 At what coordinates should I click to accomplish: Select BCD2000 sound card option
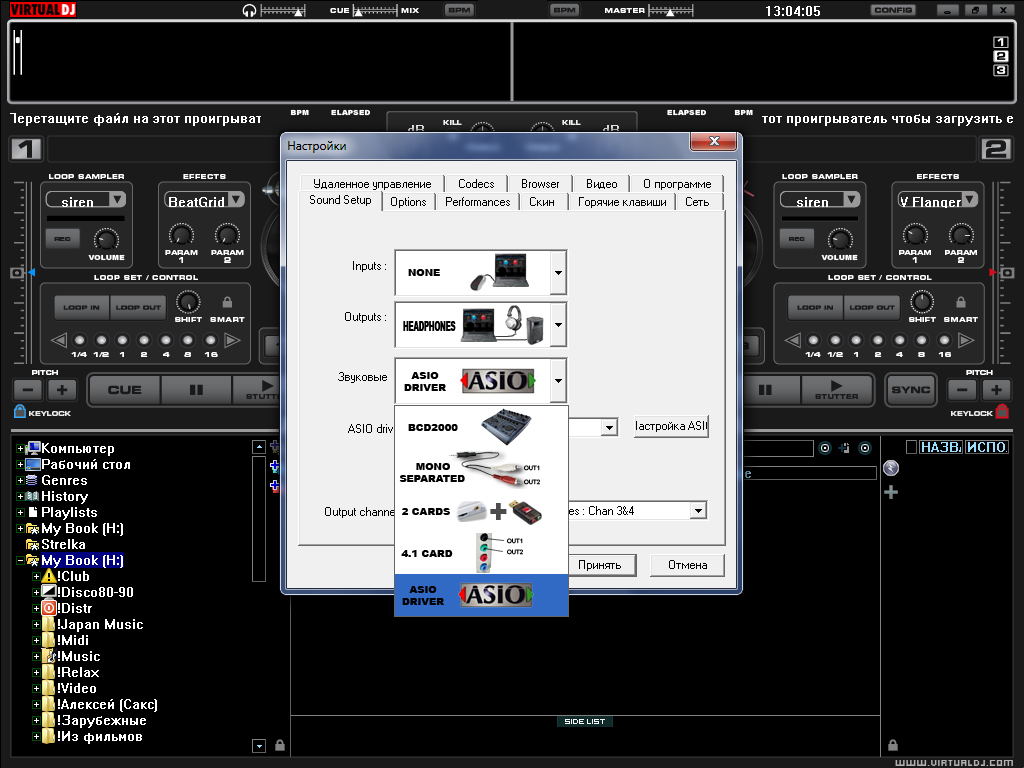pos(481,427)
